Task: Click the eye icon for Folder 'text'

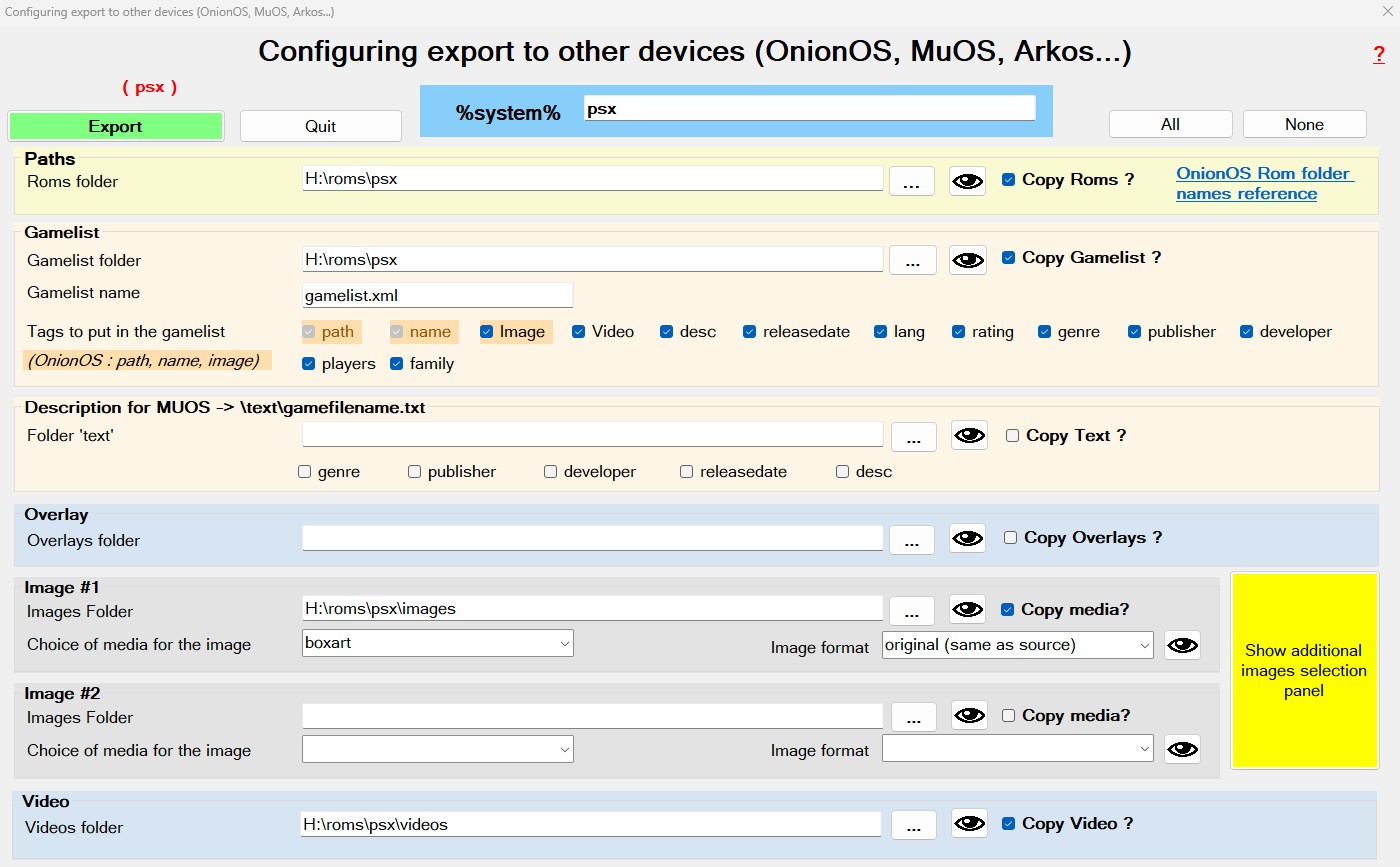Action: point(969,435)
